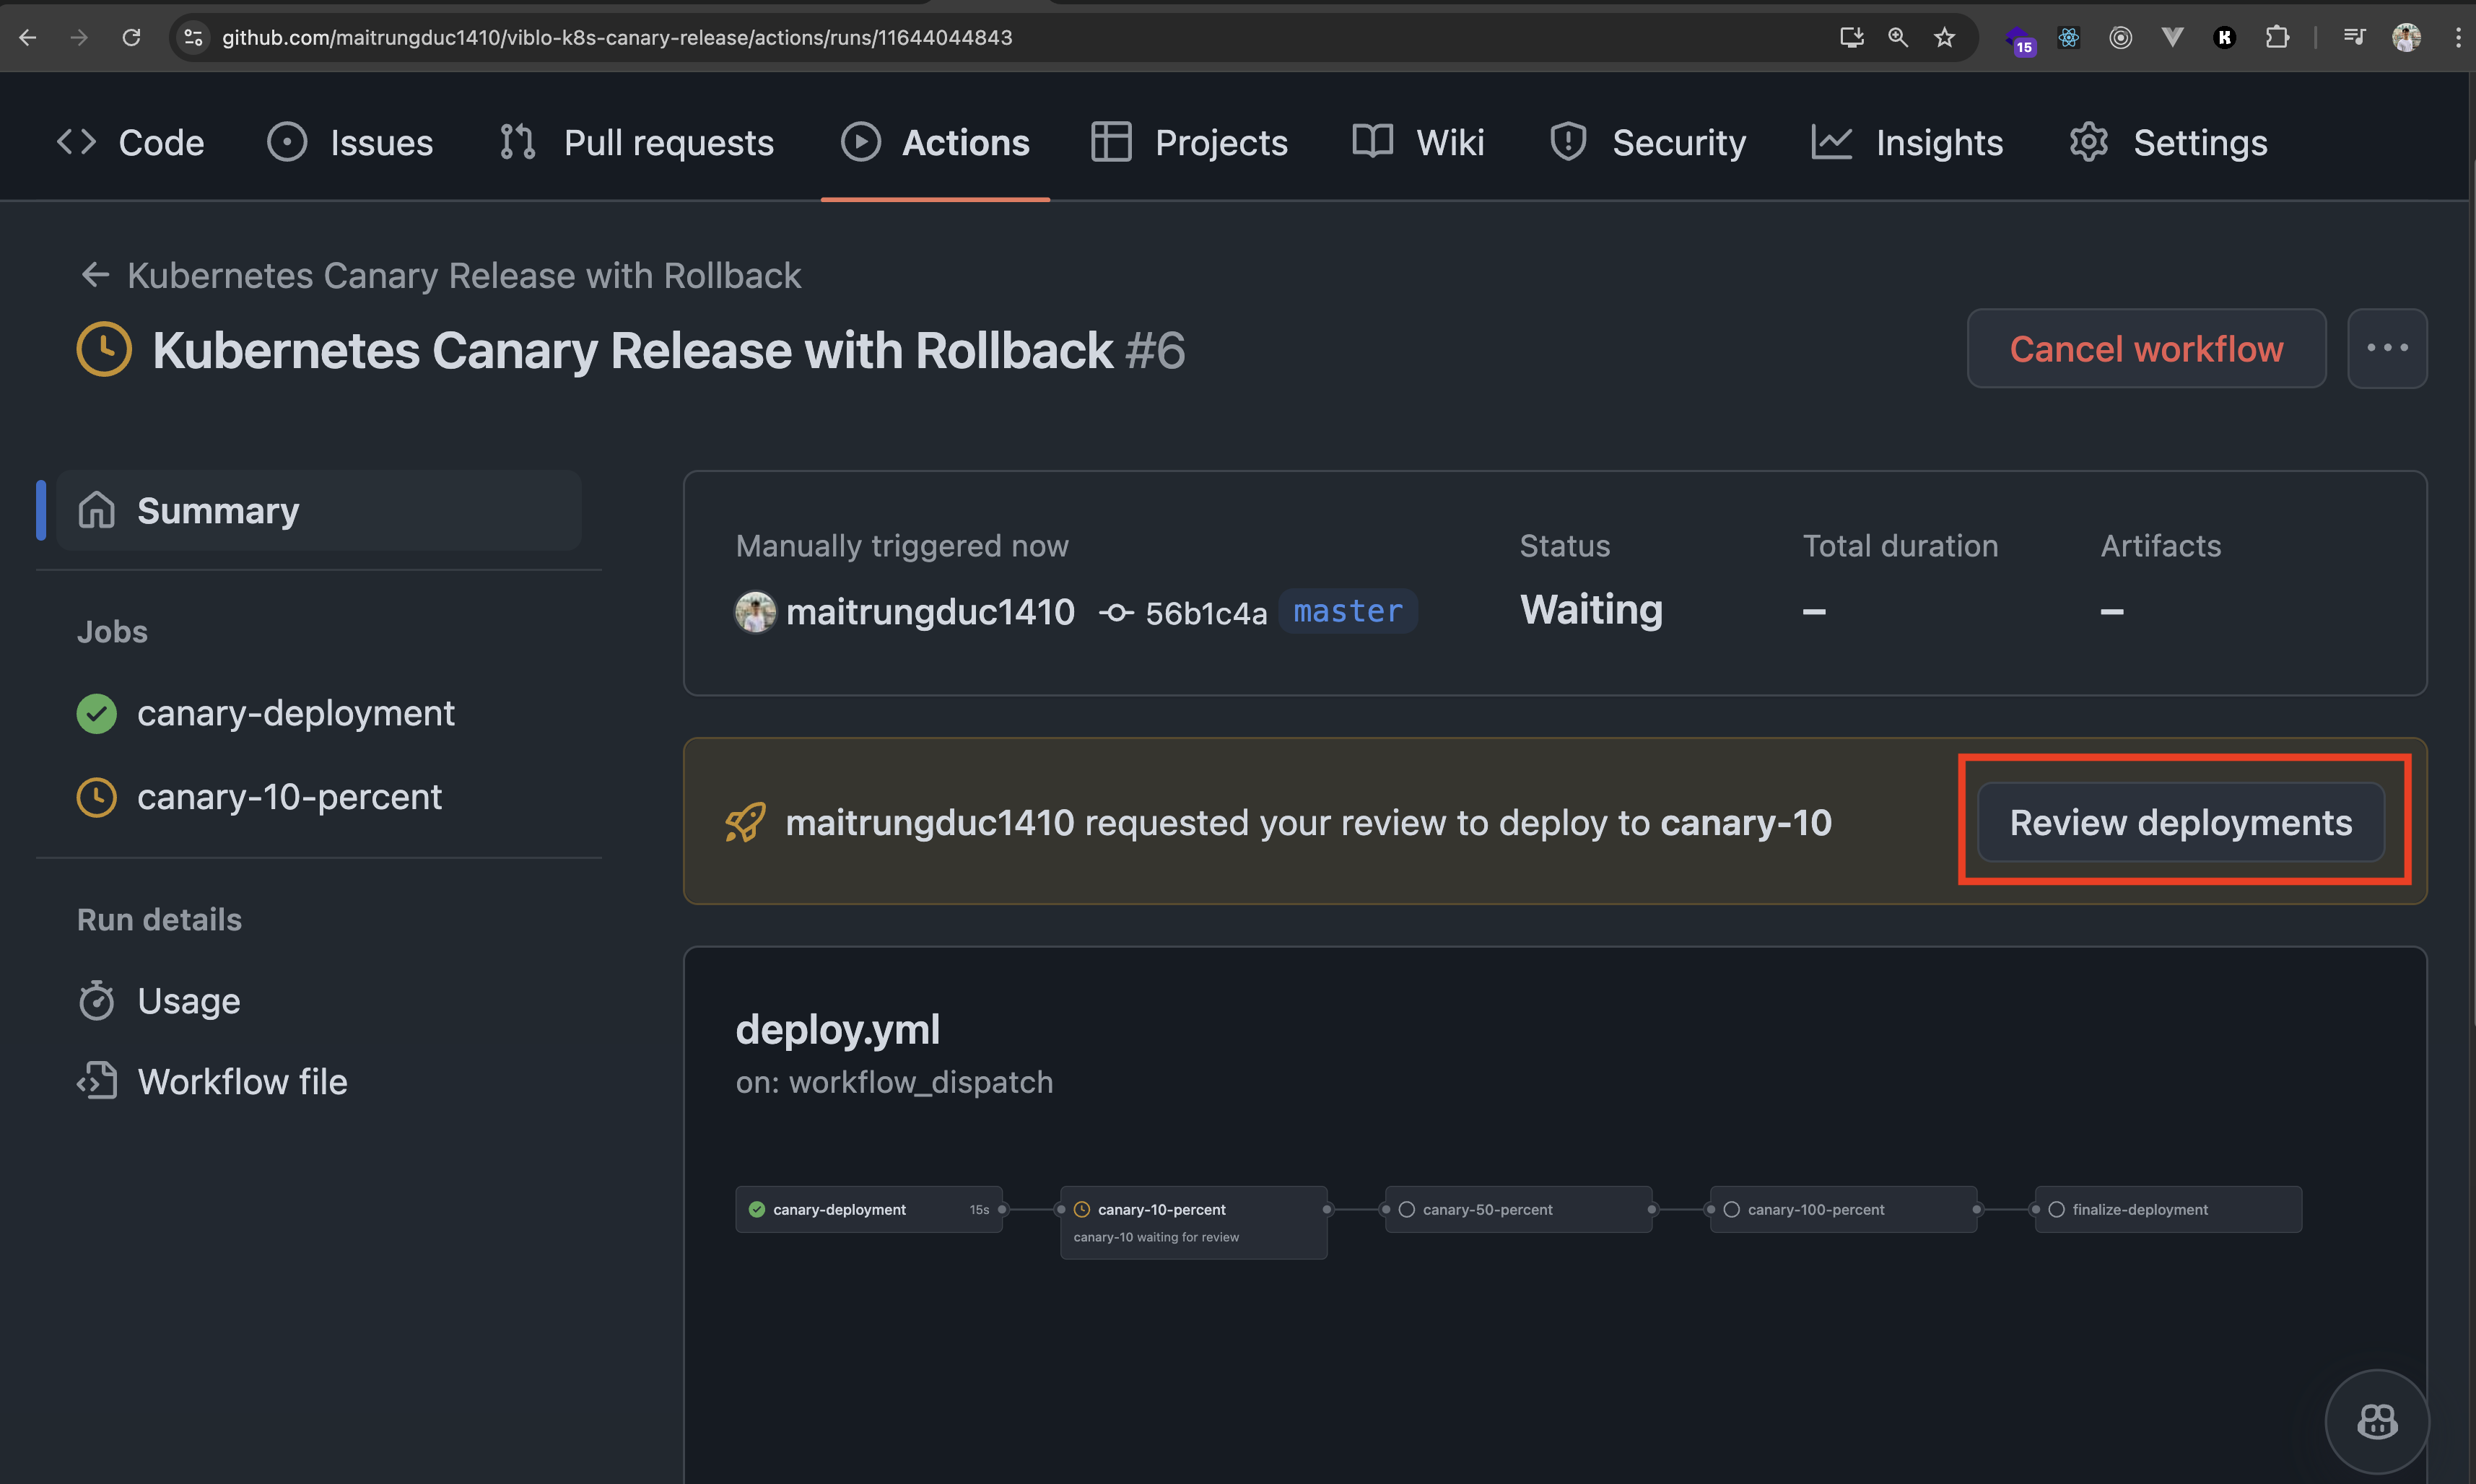Open the browser extensions puzzle menu
Screen dimensions: 2476x1484
[x=2278, y=37]
